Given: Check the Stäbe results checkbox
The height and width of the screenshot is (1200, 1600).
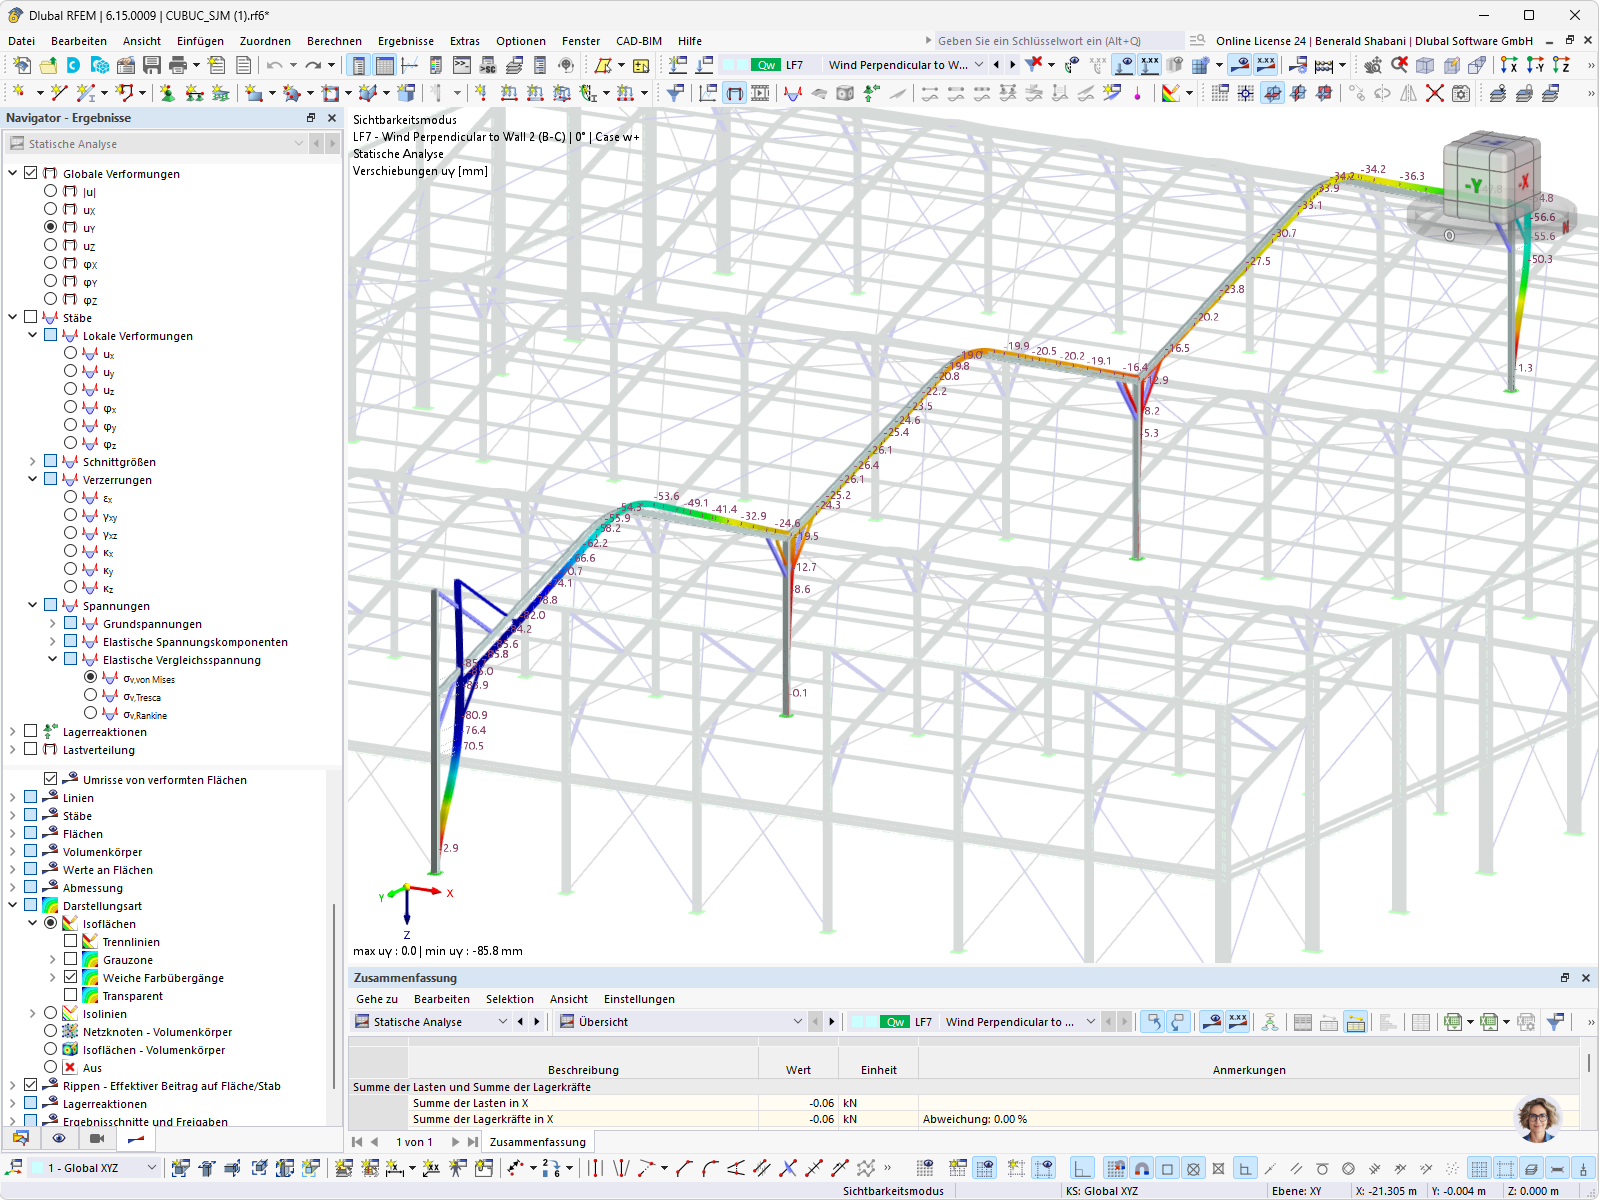Looking at the screenshot, I should [31, 317].
